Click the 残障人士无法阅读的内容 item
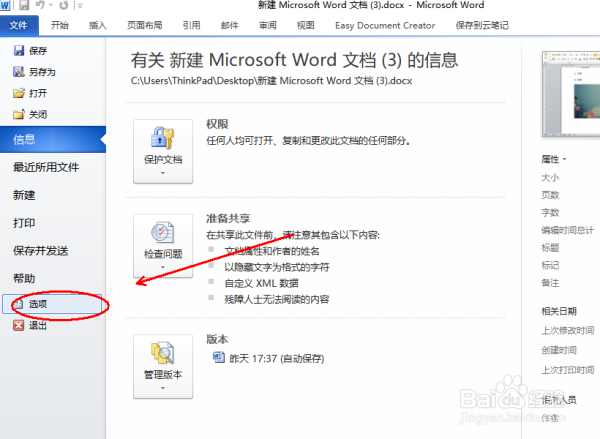Viewport: 600px width, 439px height. tap(277, 299)
